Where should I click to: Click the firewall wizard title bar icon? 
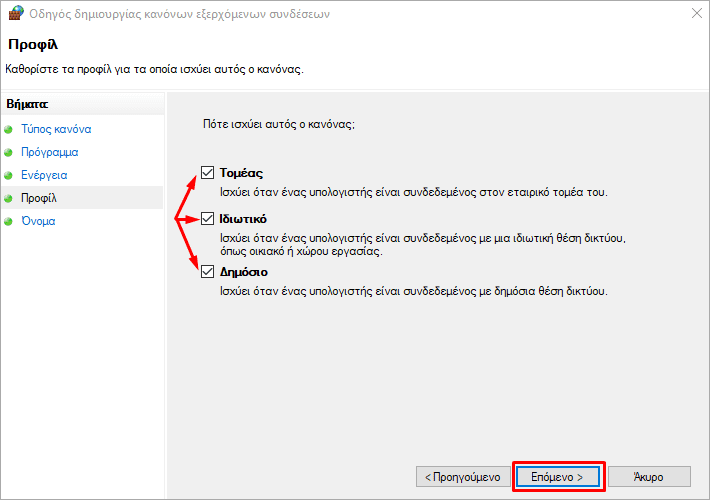15,13
